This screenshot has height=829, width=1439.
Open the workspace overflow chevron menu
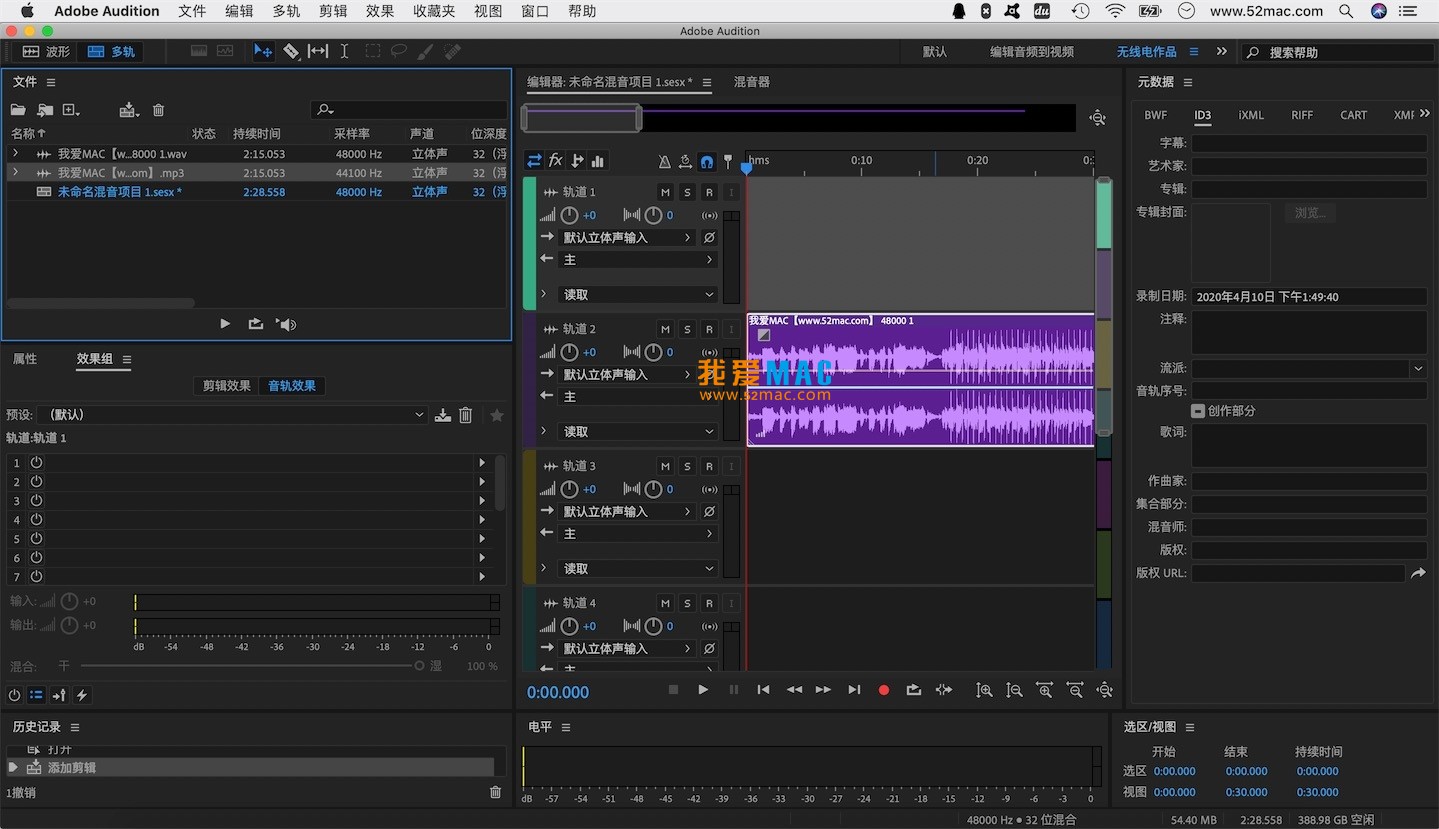click(x=1221, y=51)
